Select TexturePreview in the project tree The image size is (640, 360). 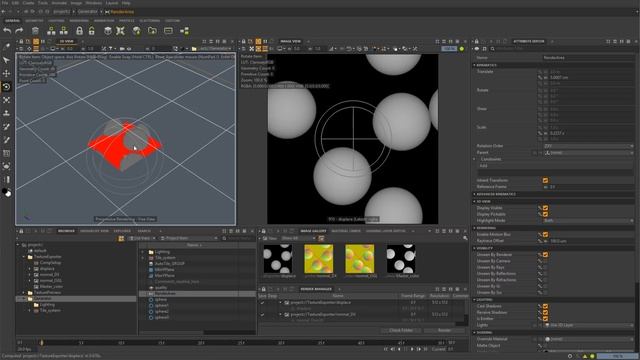pyautogui.click(x=48, y=293)
